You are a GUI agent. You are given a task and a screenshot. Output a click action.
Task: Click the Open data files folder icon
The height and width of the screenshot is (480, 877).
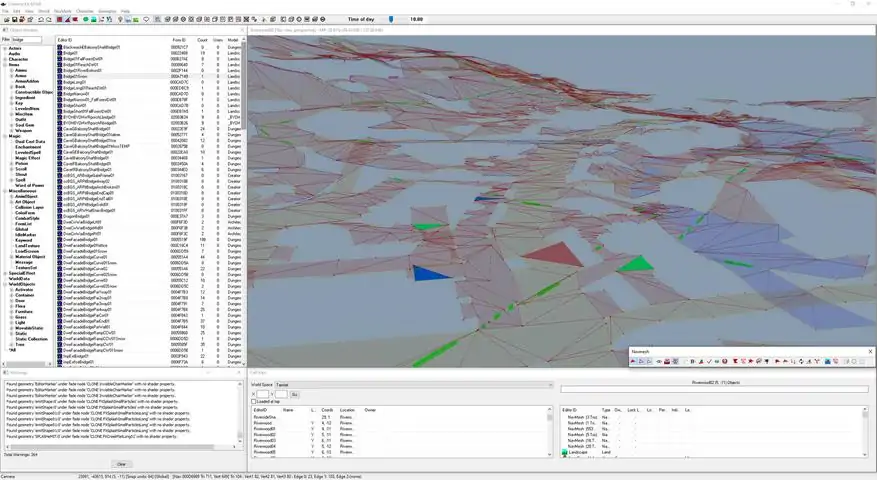click(5, 19)
